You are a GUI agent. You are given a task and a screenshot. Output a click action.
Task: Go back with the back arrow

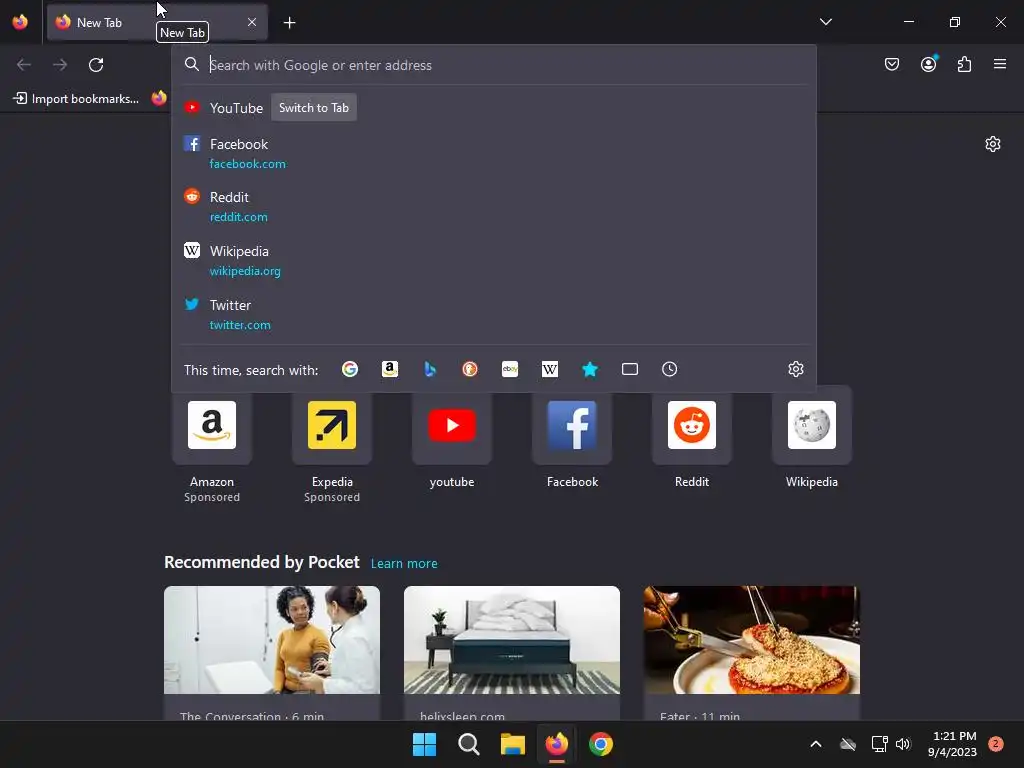click(24, 65)
